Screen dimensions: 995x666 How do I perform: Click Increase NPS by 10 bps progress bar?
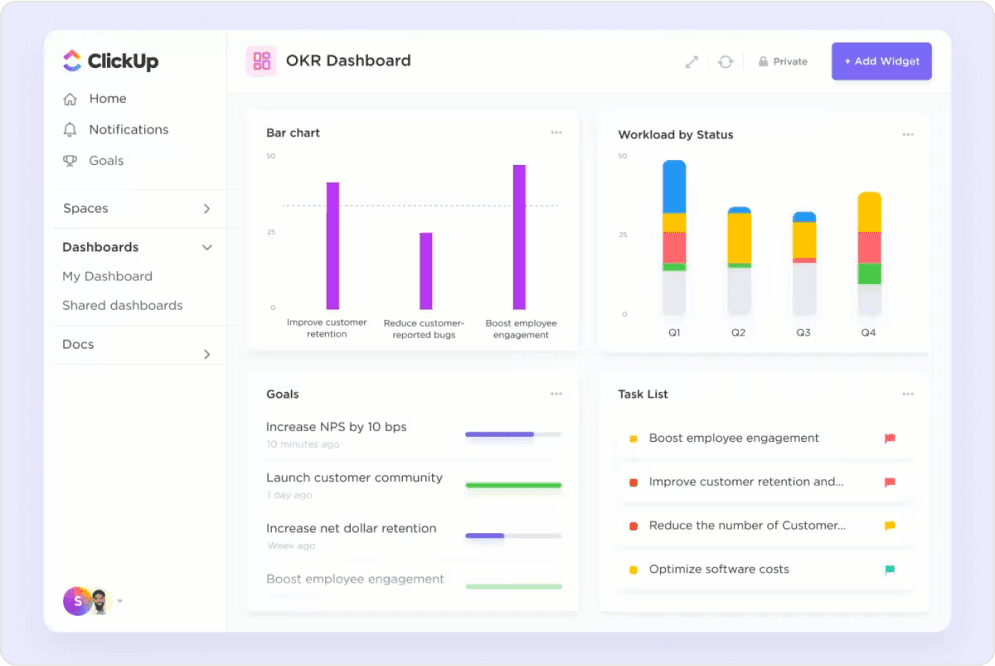[x=513, y=434]
